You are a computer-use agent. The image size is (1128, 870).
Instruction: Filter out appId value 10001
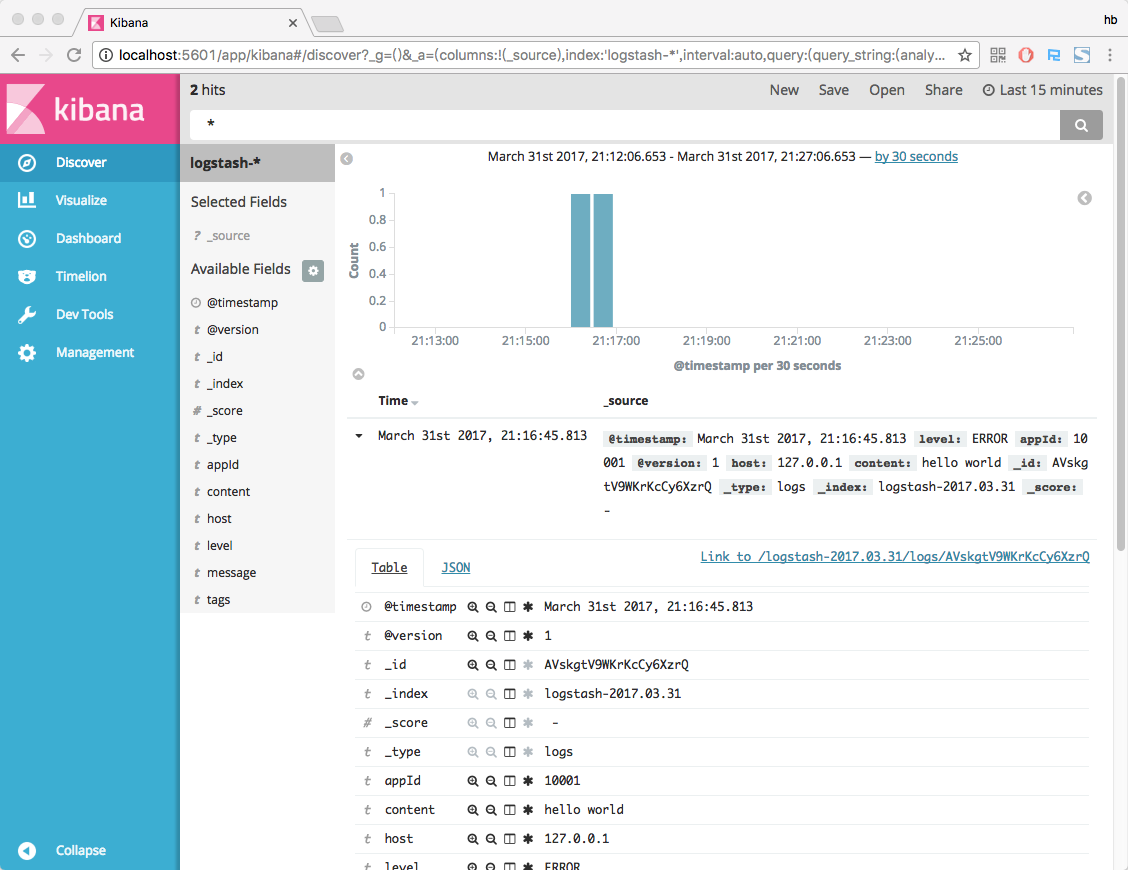pos(491,781)
